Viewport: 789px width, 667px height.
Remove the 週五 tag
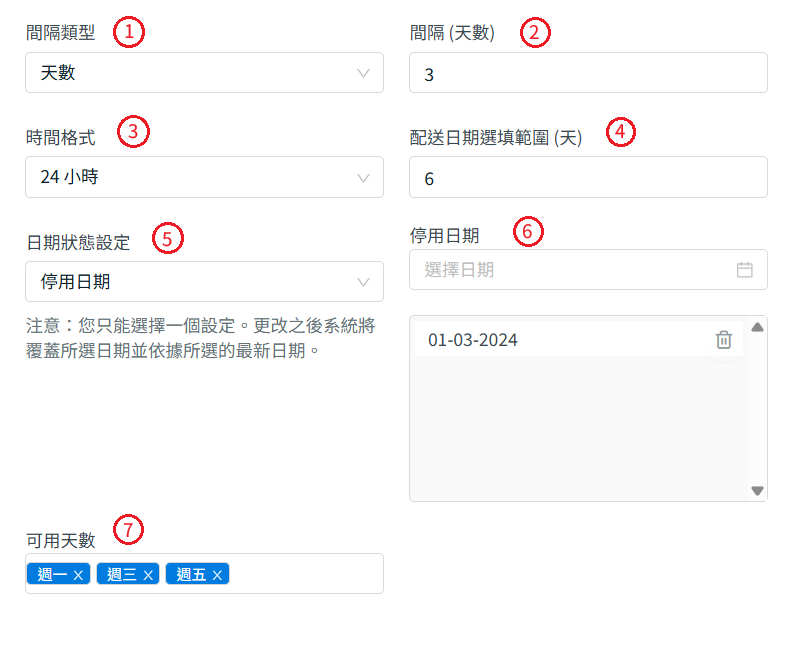coord(217,574)
